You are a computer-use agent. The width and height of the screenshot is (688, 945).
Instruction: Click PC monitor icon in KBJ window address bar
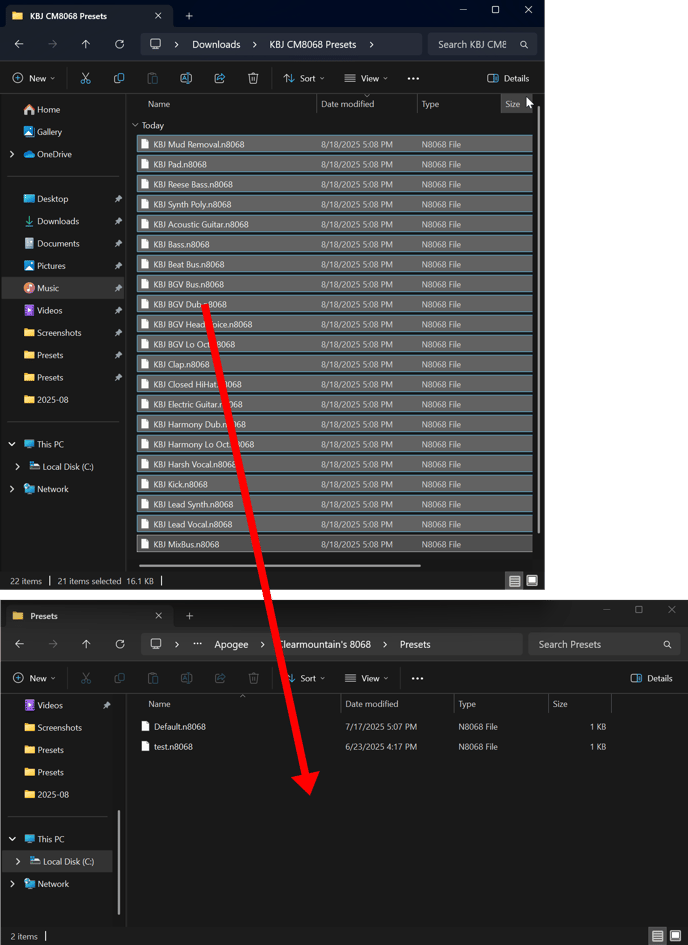pos(155,44)
